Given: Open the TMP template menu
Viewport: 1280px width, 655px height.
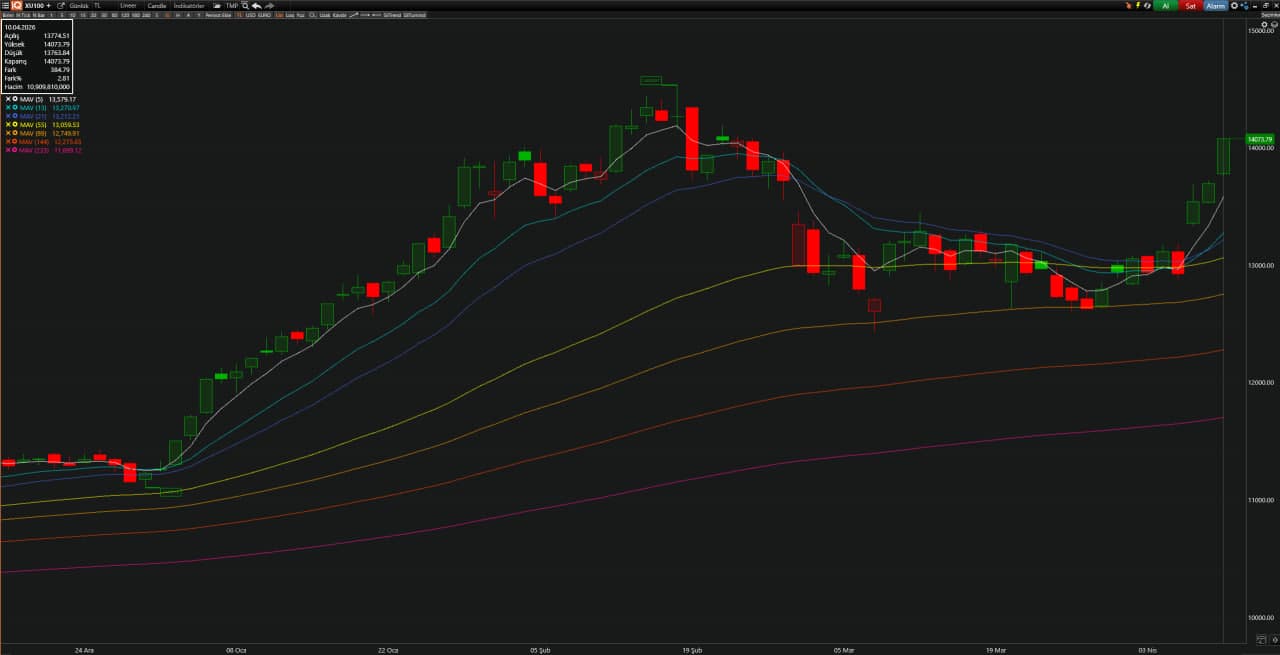Looking at the screenshot, I should 232,6.
